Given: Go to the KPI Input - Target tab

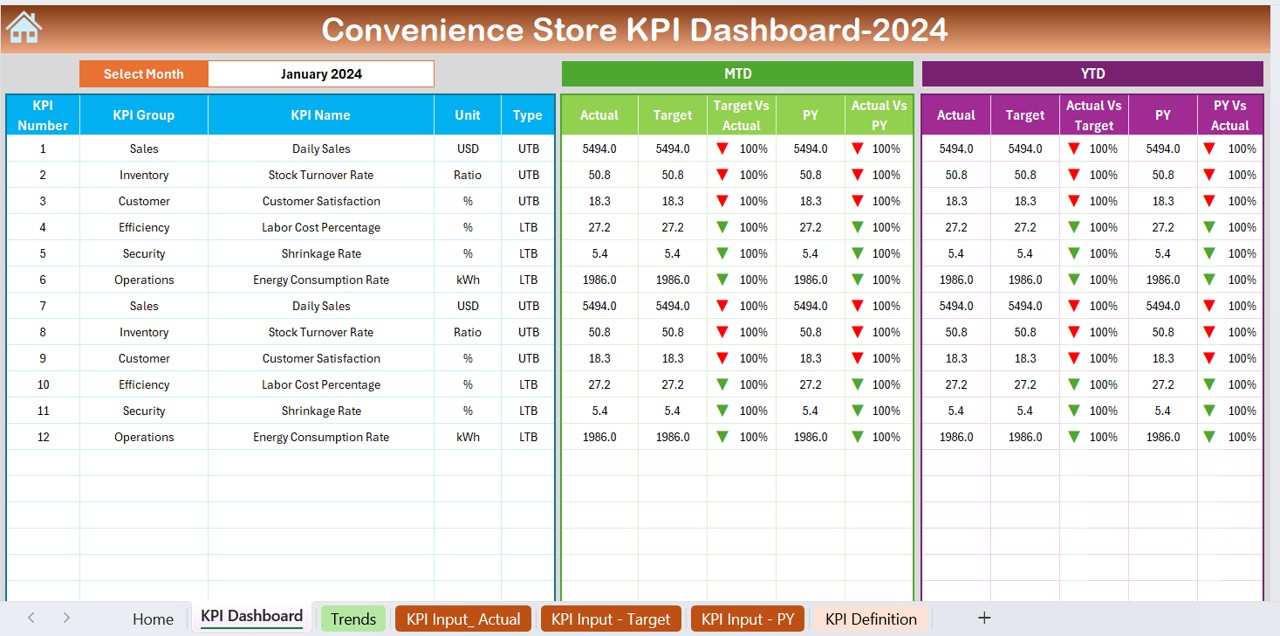Looking at the screenshot, I should (x=610, y=619).
